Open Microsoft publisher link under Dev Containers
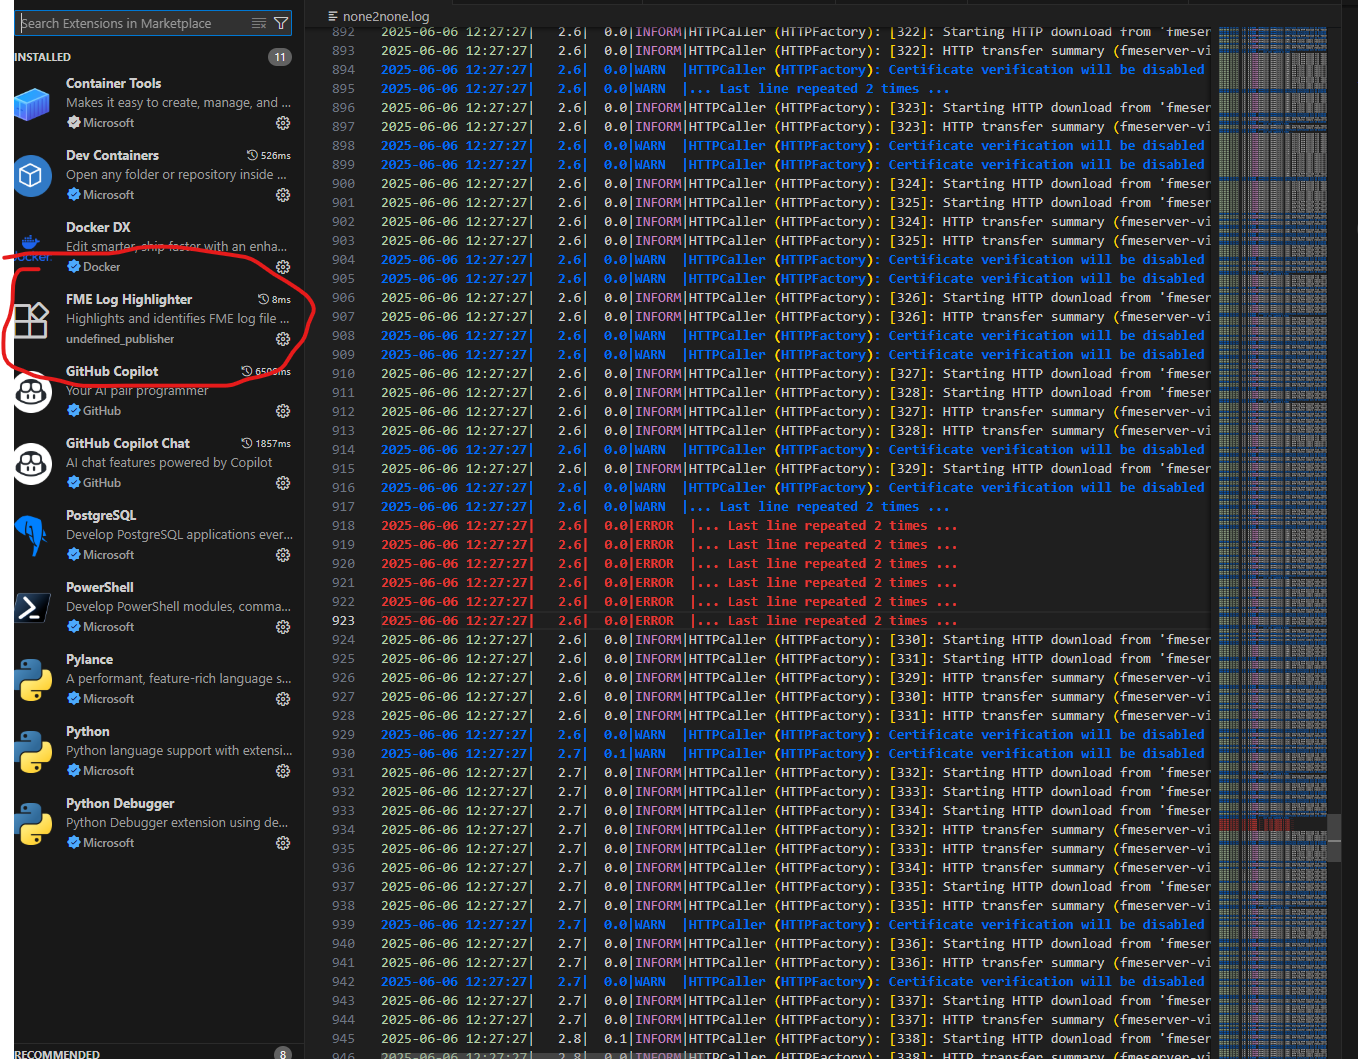This screenshot has height=1059, width=1358. pos(108,195)
